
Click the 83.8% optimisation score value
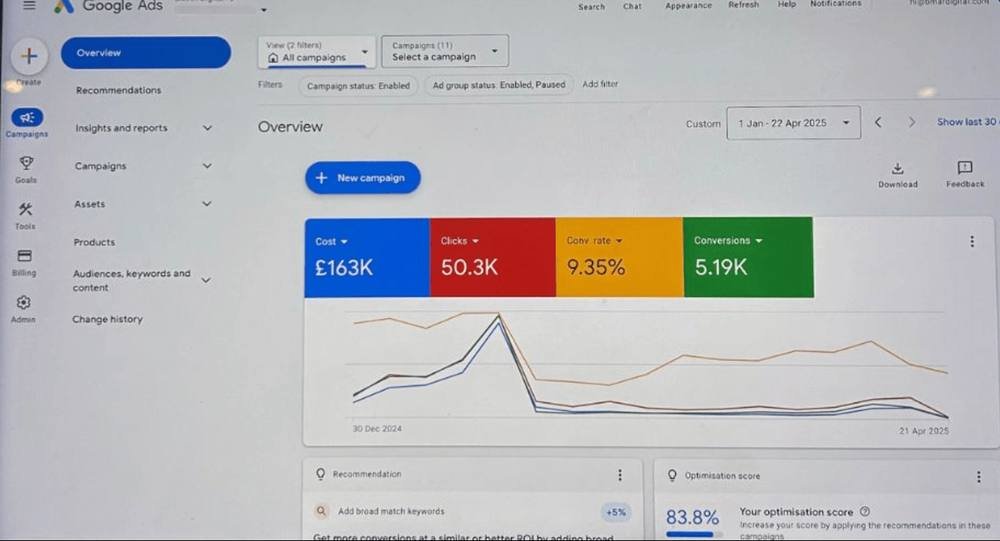[692, 517]
